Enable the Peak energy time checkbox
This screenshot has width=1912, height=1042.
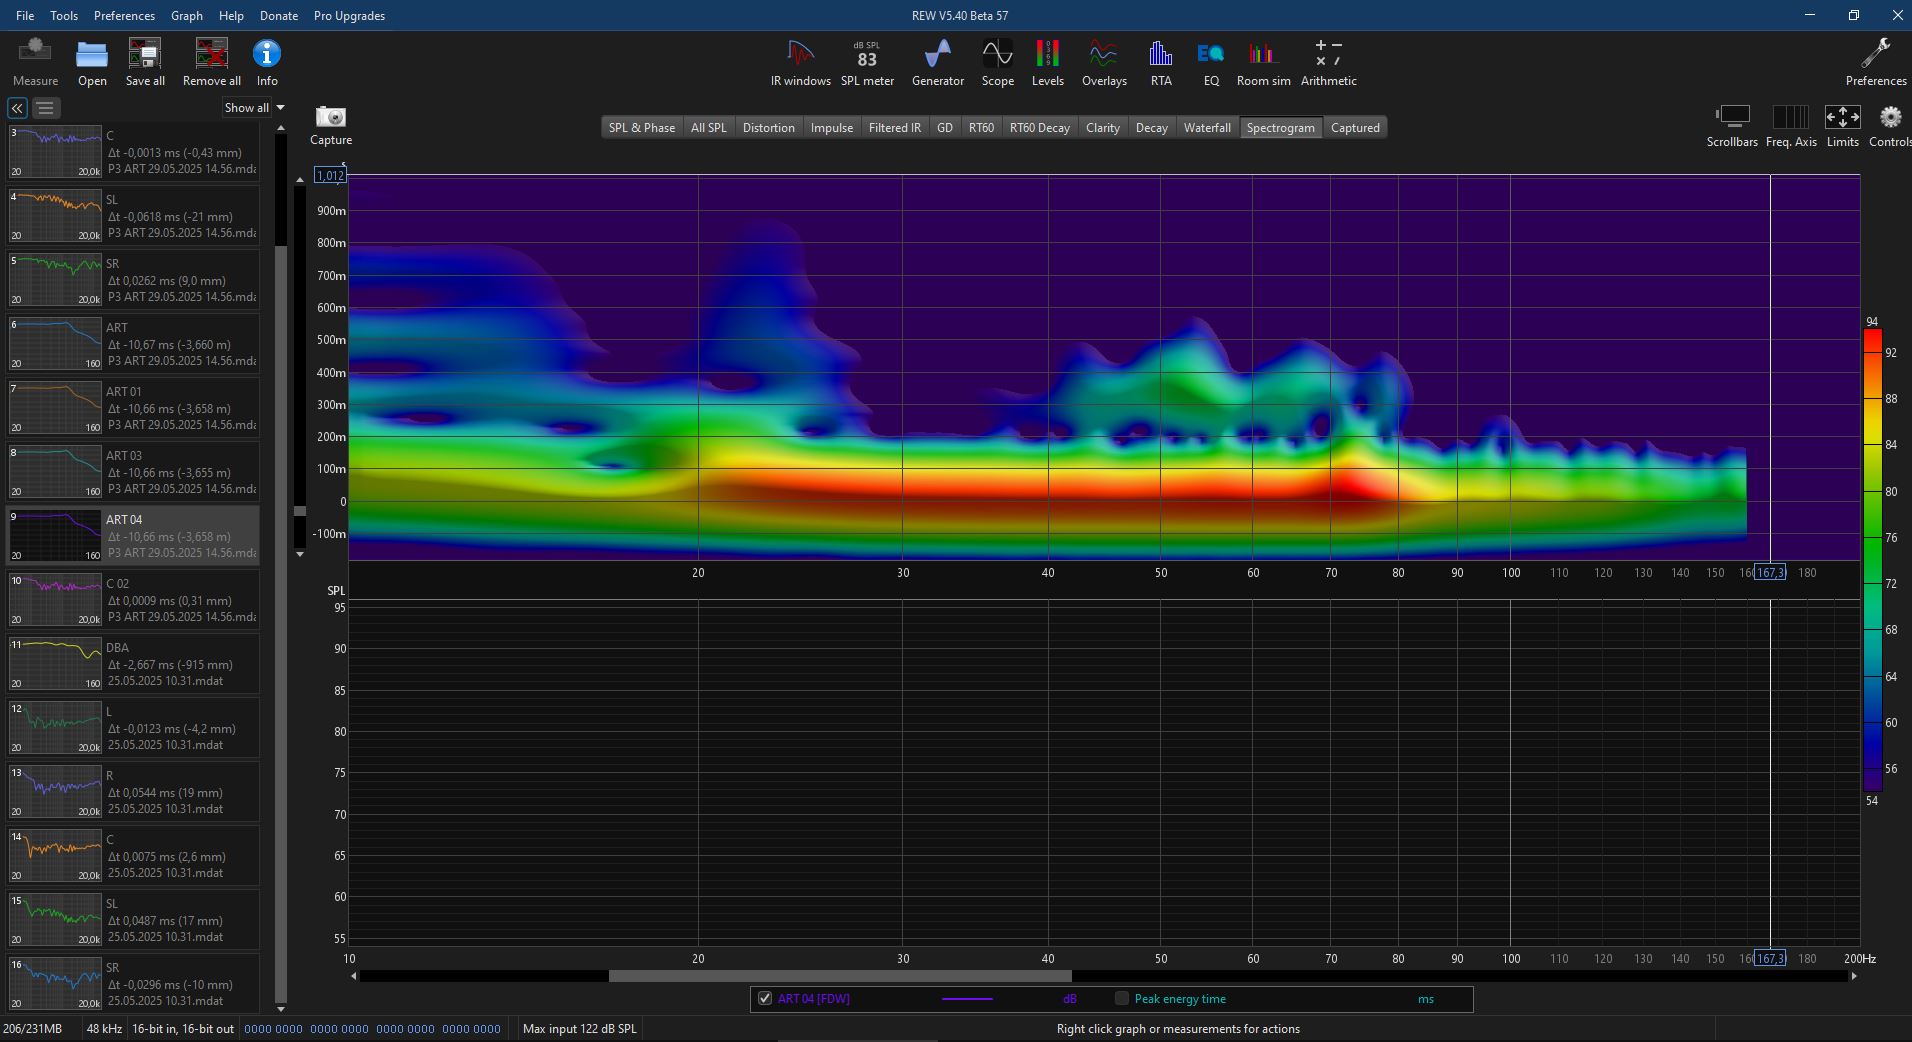click(1122, 998)
